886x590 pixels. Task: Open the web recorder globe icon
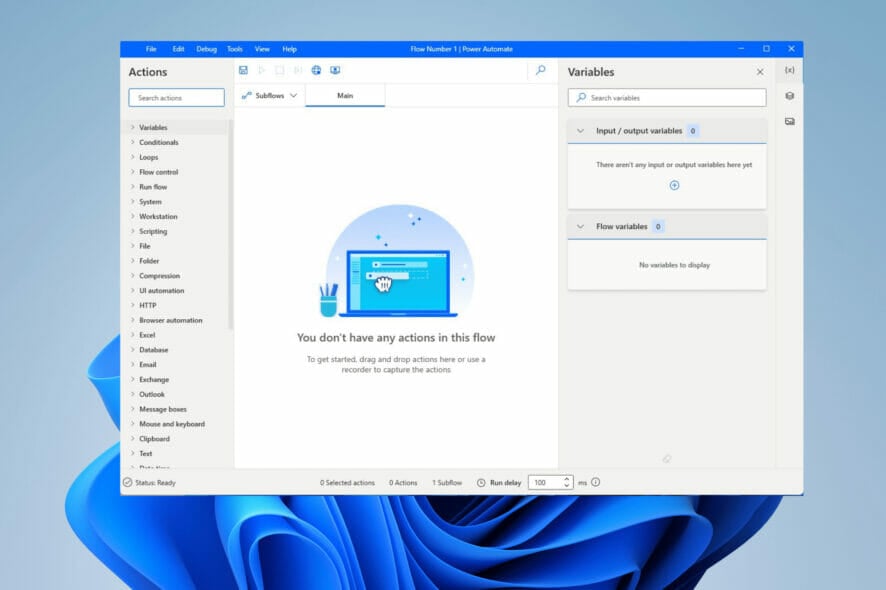pyautogui.click(x=317, y=70)
